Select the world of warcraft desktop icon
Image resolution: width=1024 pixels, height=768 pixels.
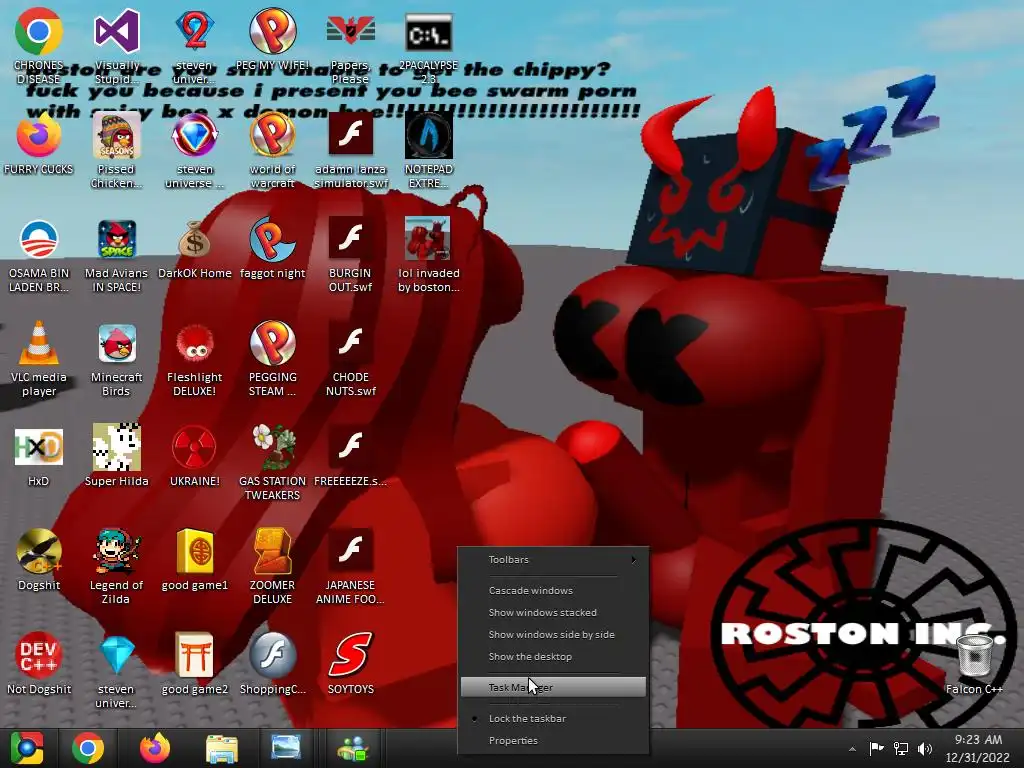pos(272,150)
